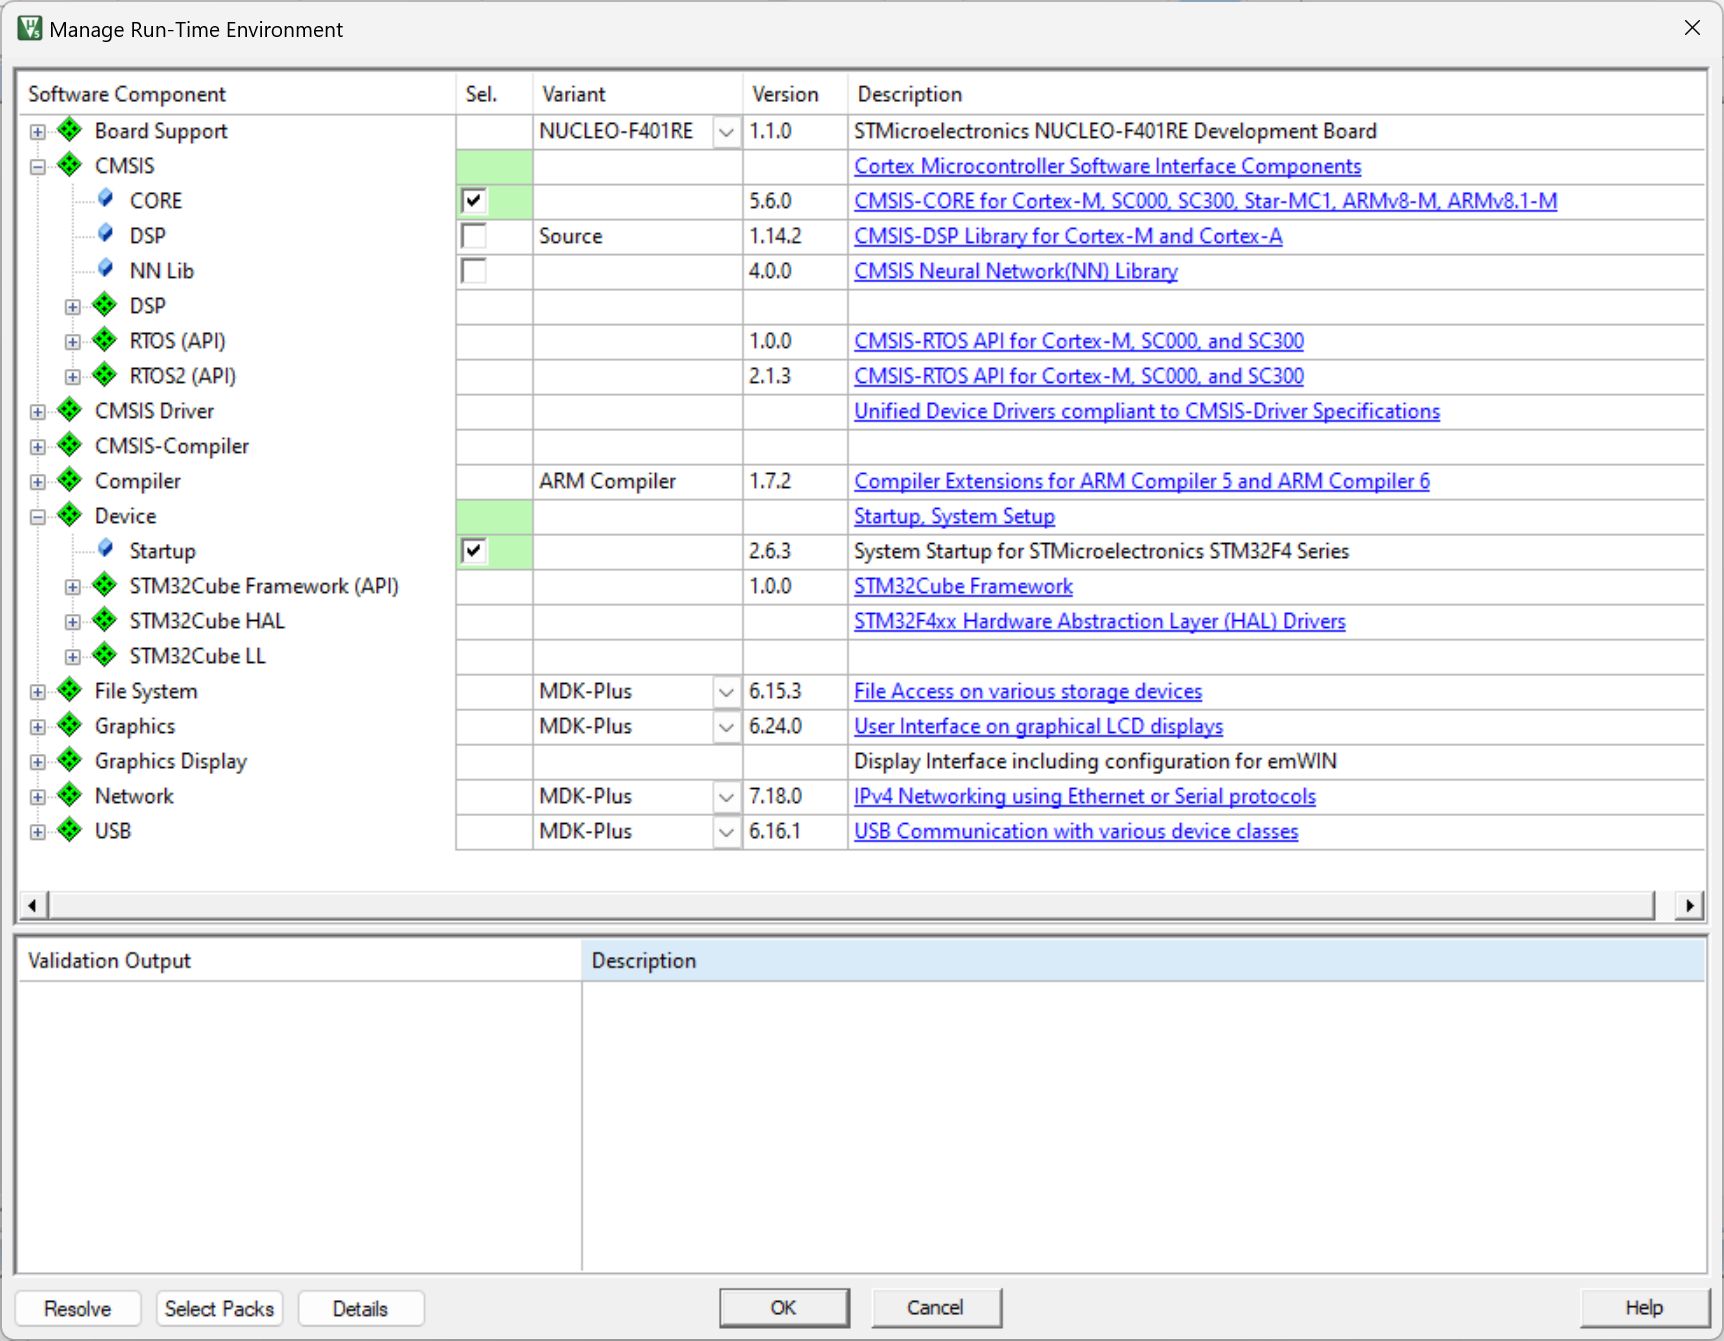
Task: Click the horizontal scrollbar right arrow
Action: tap(1689, 905)
